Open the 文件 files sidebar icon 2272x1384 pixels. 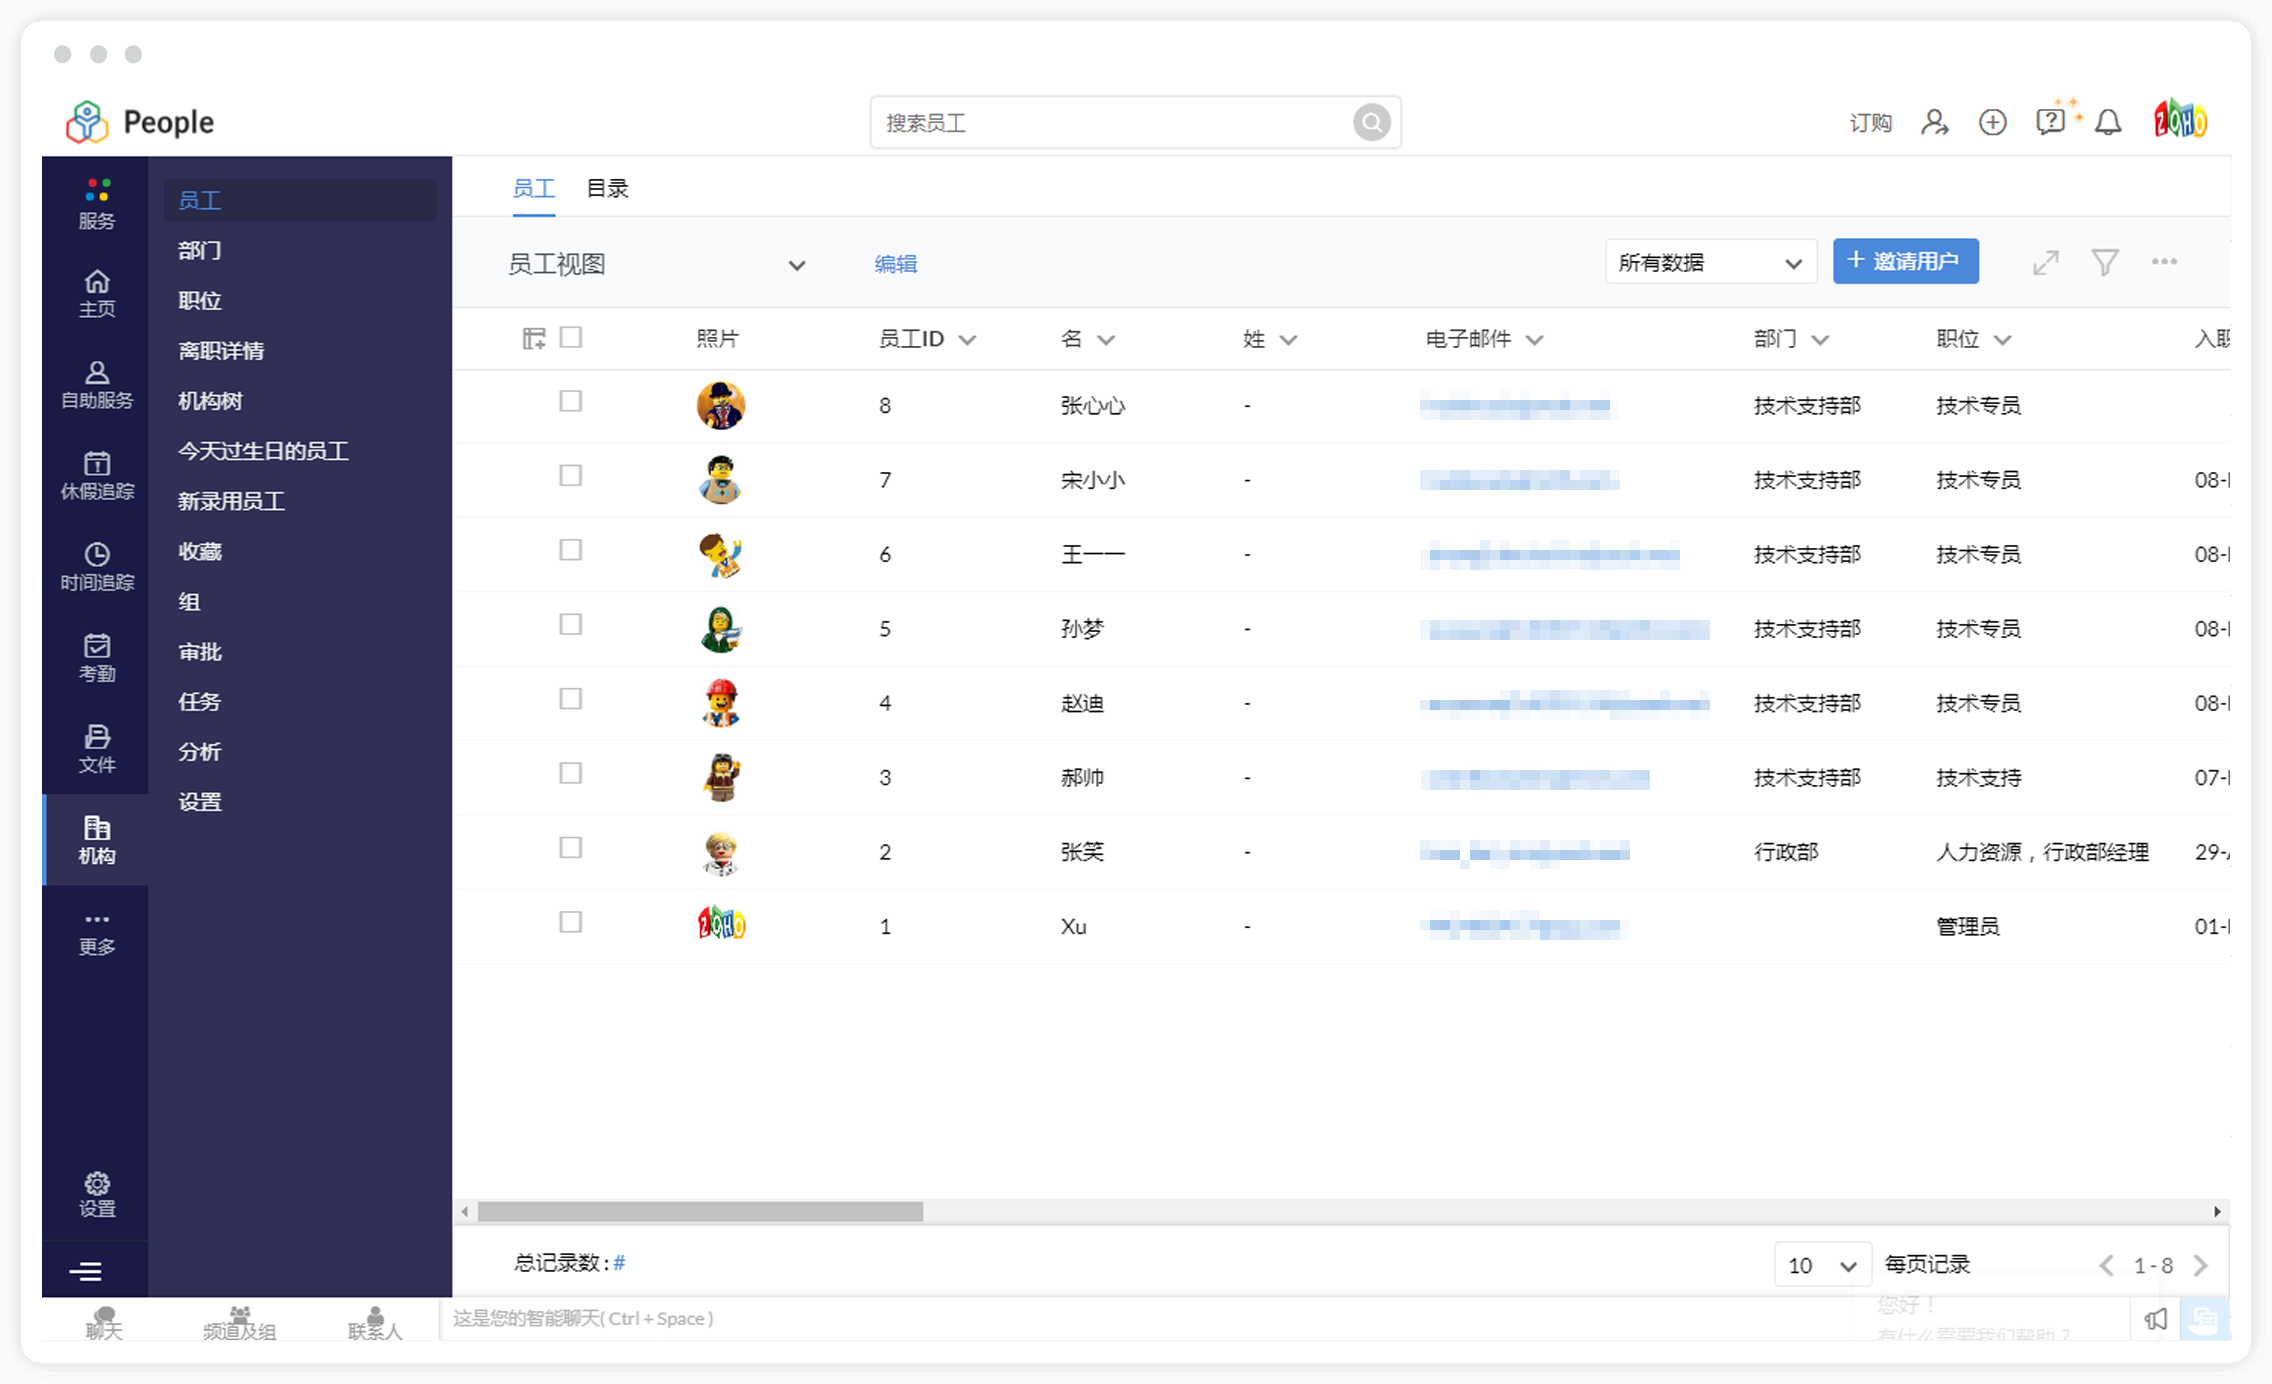[x=97, y=748]
